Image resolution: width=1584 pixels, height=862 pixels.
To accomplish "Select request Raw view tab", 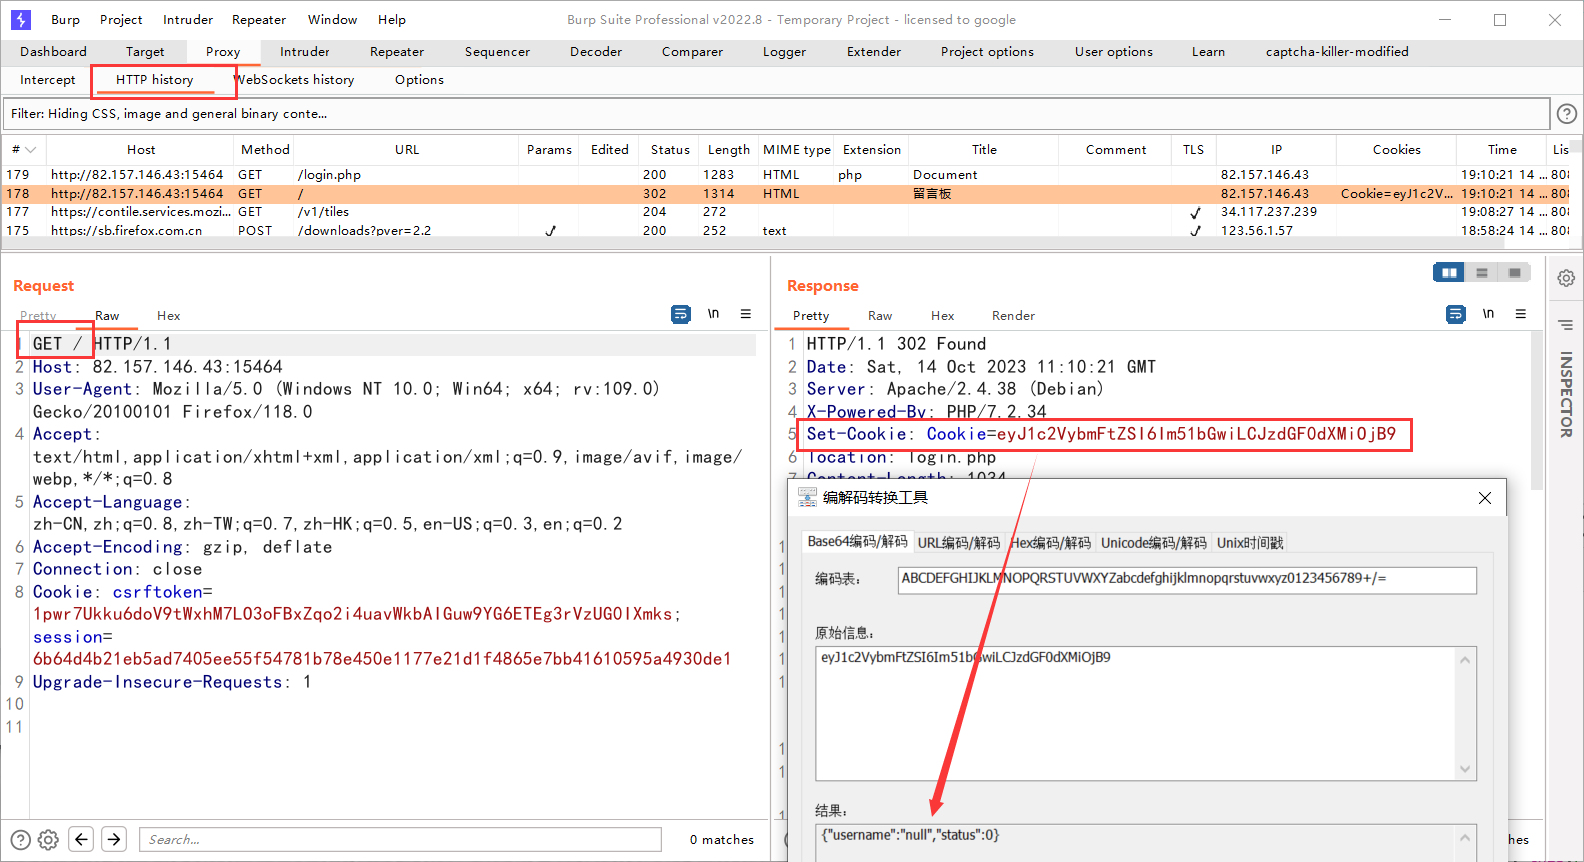I will (x=107, y=315).
